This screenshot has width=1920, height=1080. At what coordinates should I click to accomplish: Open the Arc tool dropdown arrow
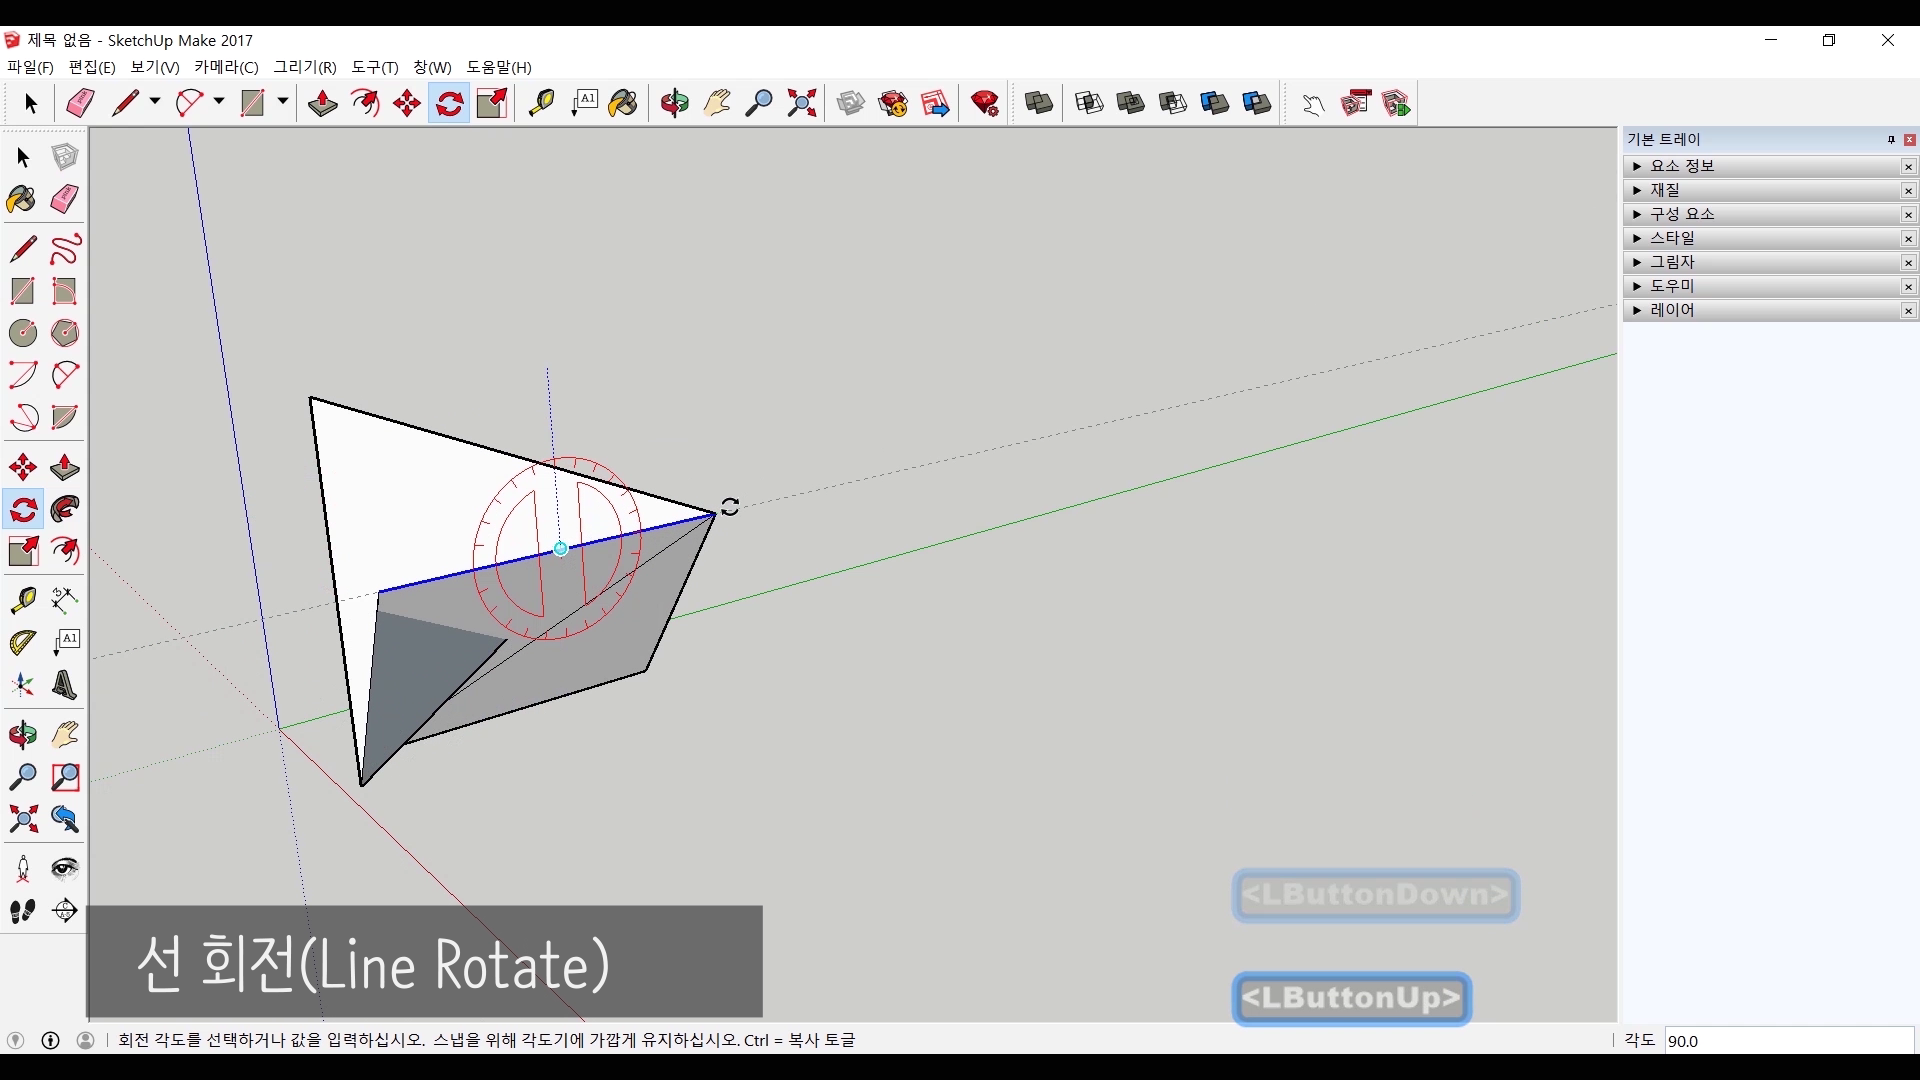219,102
